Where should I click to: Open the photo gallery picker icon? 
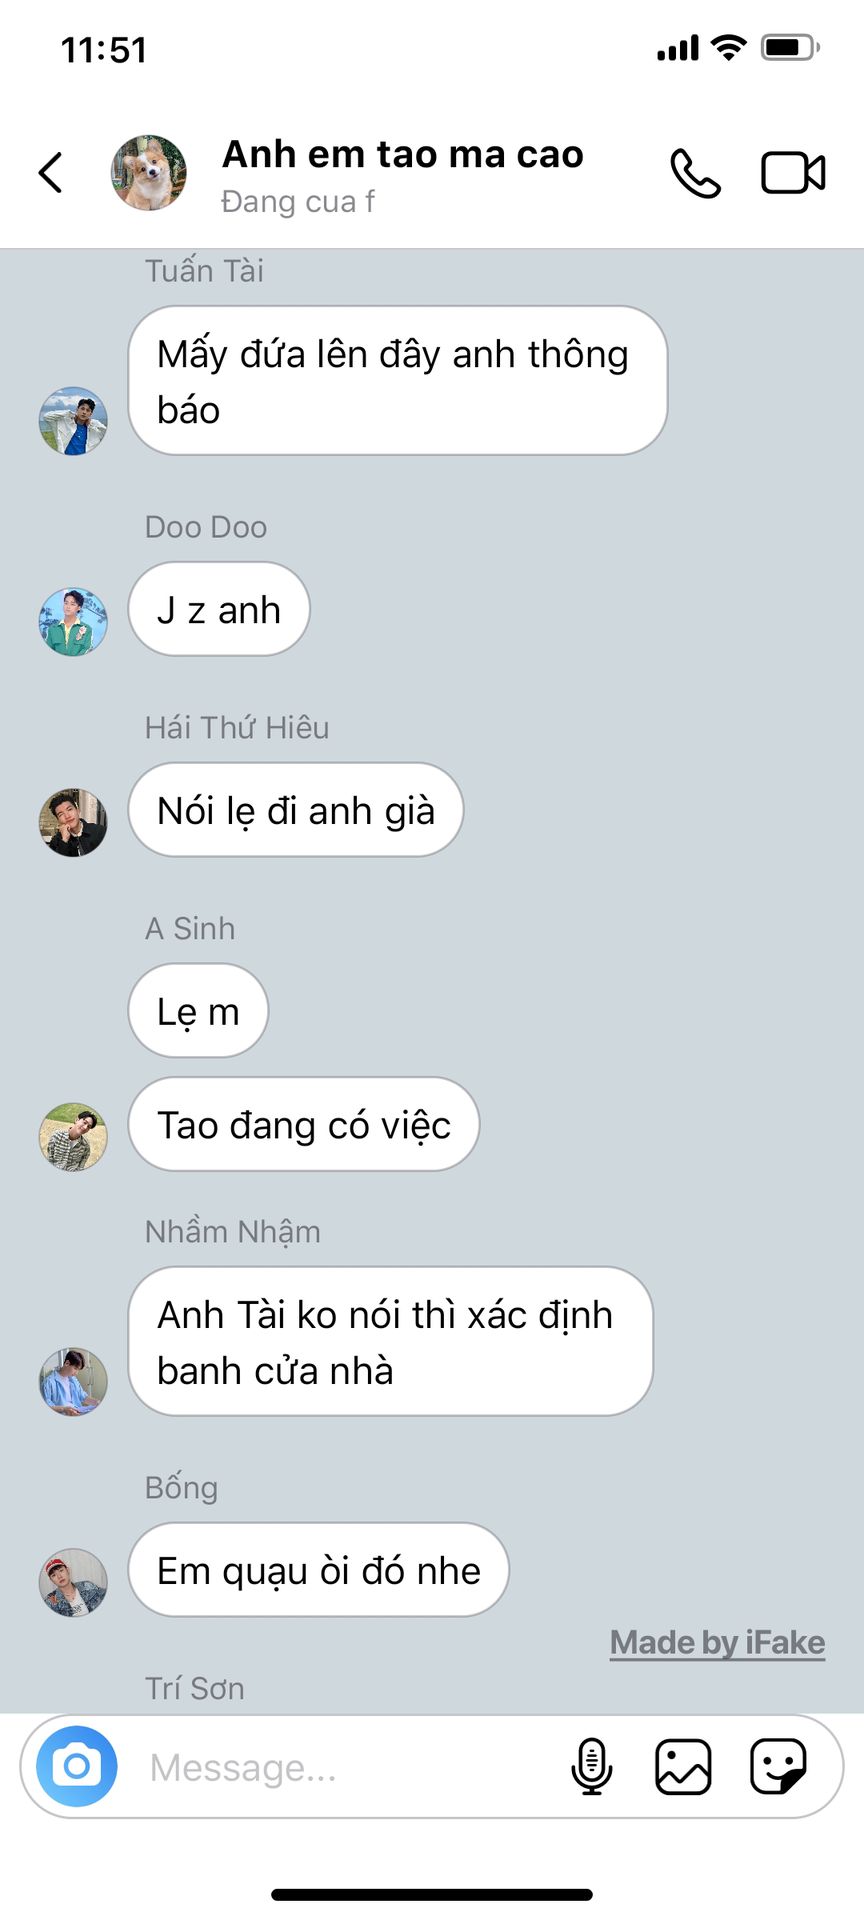[683, 1767]
